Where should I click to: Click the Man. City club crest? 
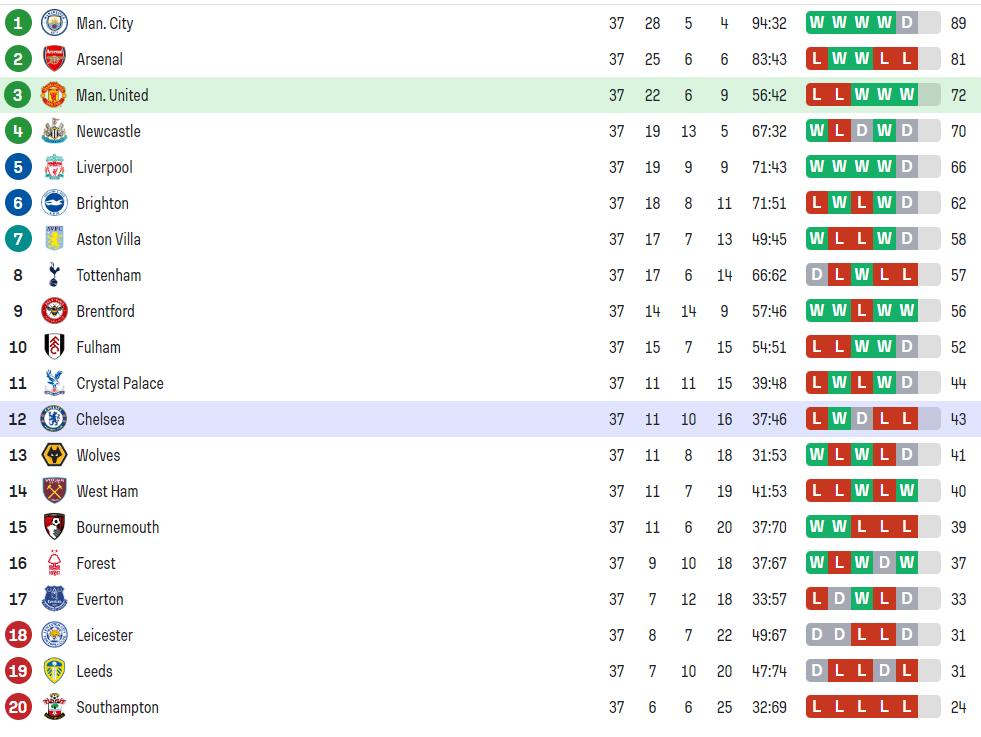[x=54, y=23]
